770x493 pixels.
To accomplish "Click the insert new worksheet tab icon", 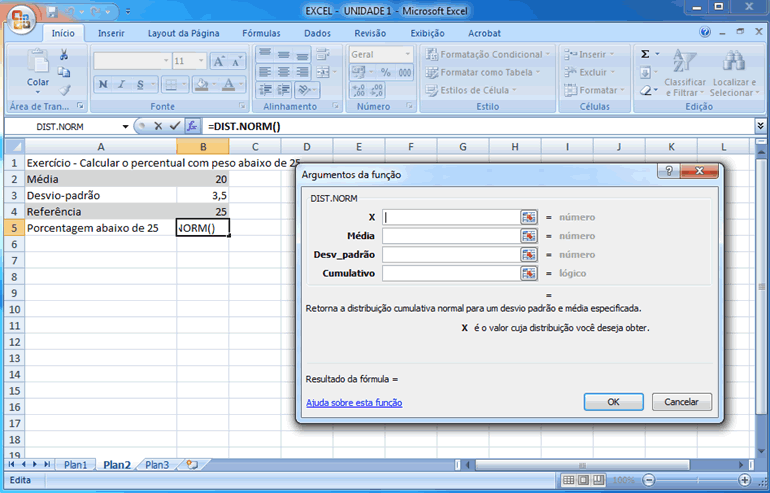I will click(191, 465).
